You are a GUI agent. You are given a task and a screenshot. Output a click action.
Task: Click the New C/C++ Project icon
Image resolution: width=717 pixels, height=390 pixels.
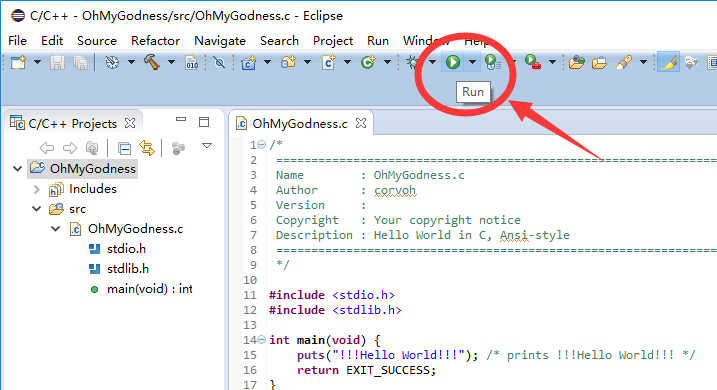pos(248,62)
